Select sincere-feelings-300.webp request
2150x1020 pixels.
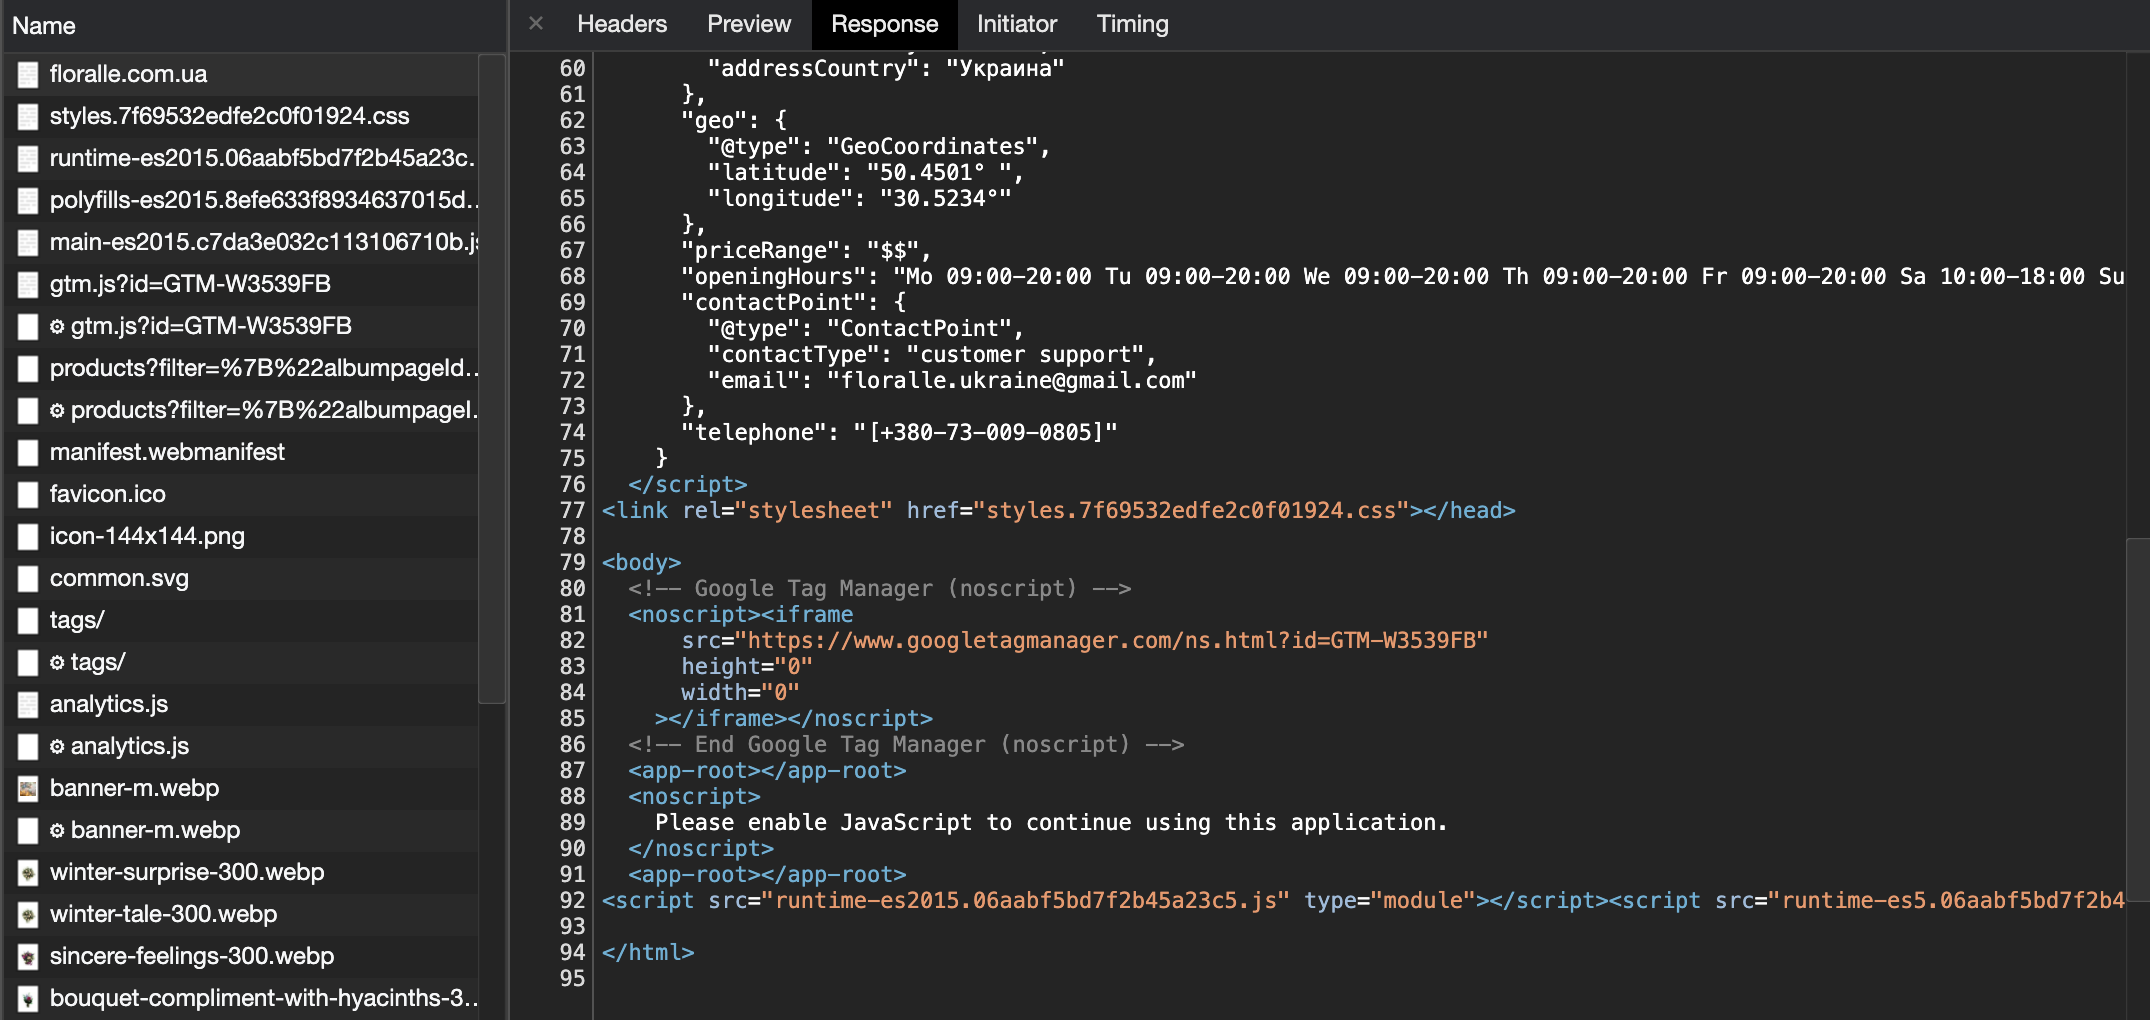pos(240,956)
